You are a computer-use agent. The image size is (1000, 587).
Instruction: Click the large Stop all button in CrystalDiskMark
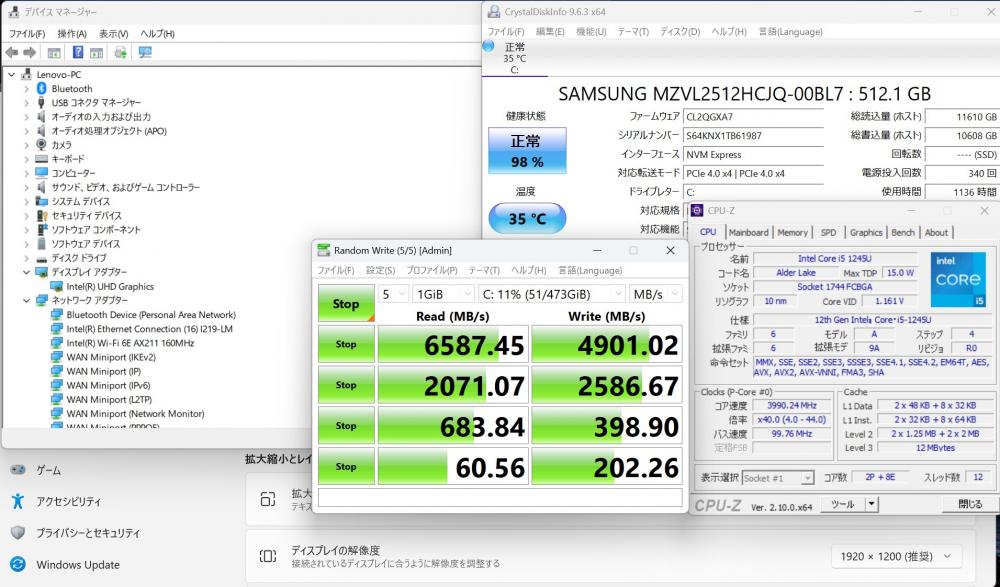click(x=346, y=304)
